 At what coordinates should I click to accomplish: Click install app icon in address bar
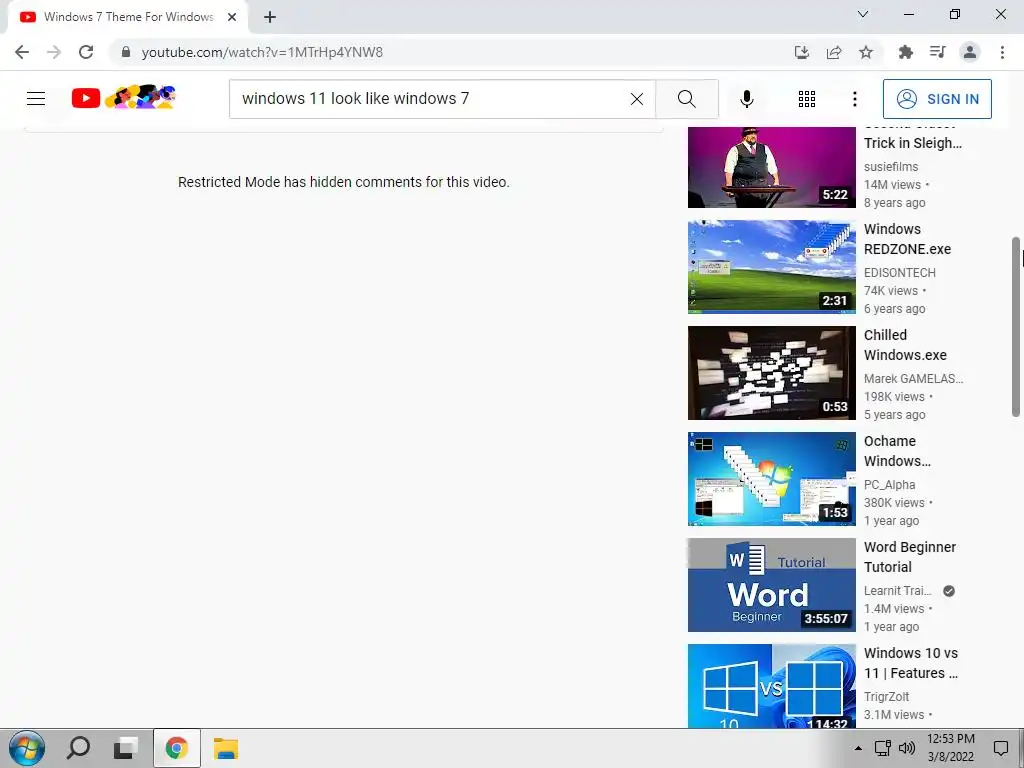pyautogui.click(x=801, y=52)
